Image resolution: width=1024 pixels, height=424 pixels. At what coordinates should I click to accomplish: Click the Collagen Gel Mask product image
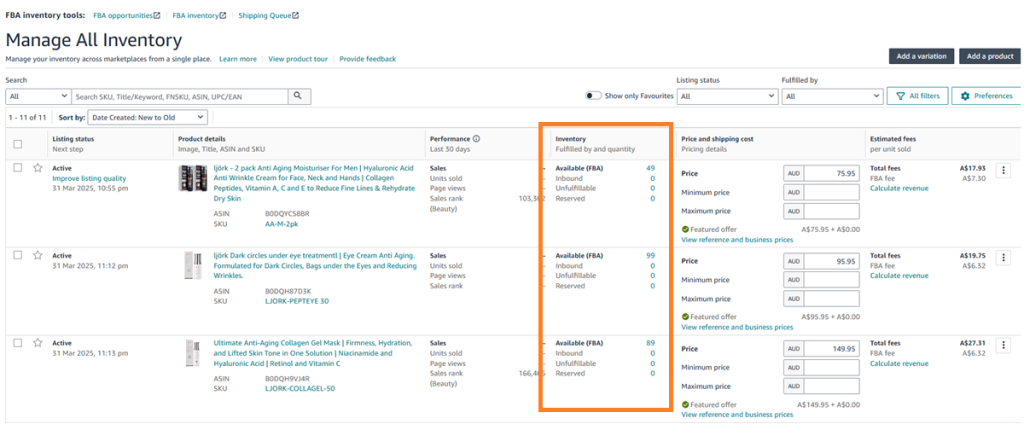(193, 352)
